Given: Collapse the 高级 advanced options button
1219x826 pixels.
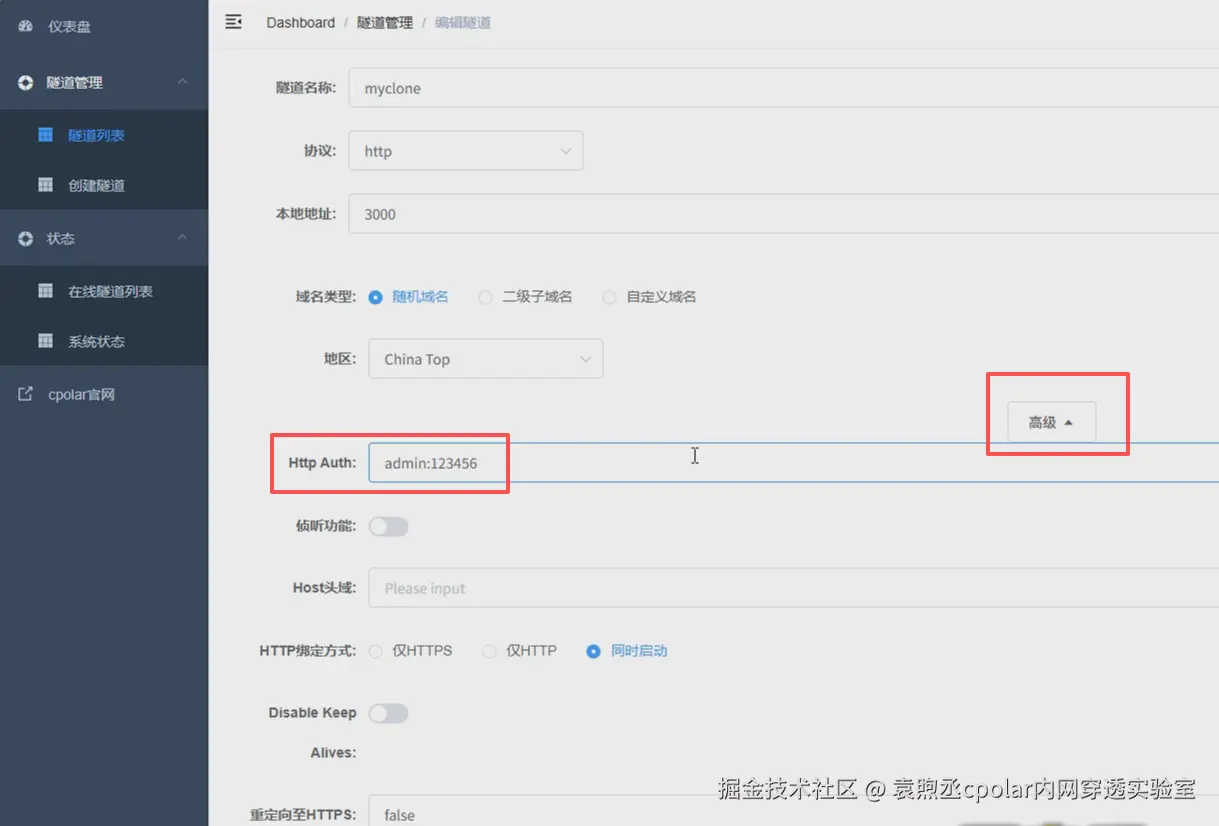Looking at the screenshot, I should (1051, 422).
